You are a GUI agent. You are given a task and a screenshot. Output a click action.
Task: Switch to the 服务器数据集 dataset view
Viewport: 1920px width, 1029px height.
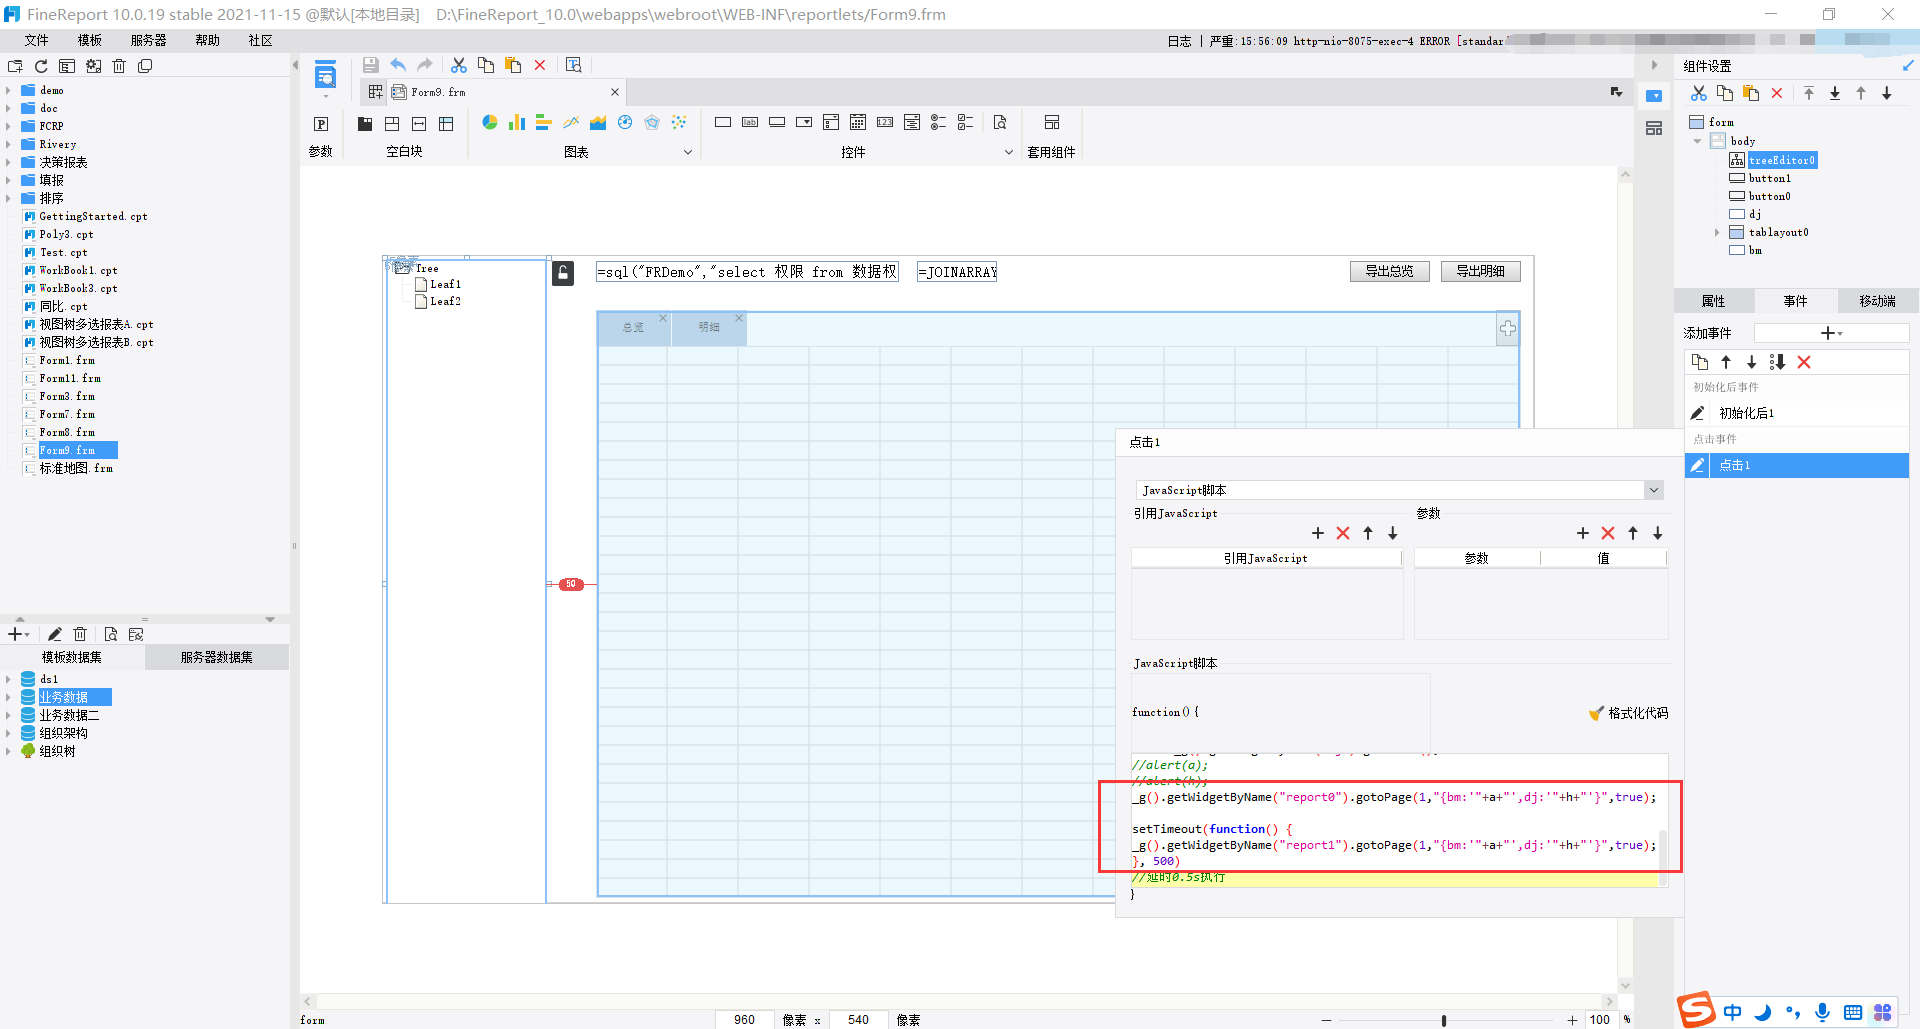[216, 657]
